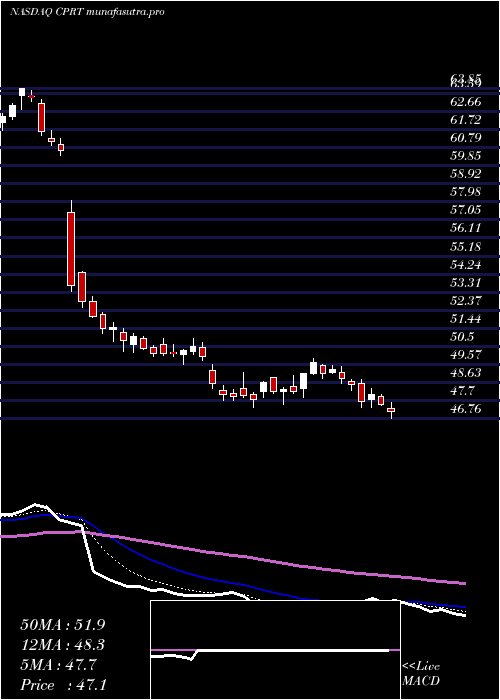Select the 49.57 price axis label
This screenshot has height=700, width=500.
[466, 355]
